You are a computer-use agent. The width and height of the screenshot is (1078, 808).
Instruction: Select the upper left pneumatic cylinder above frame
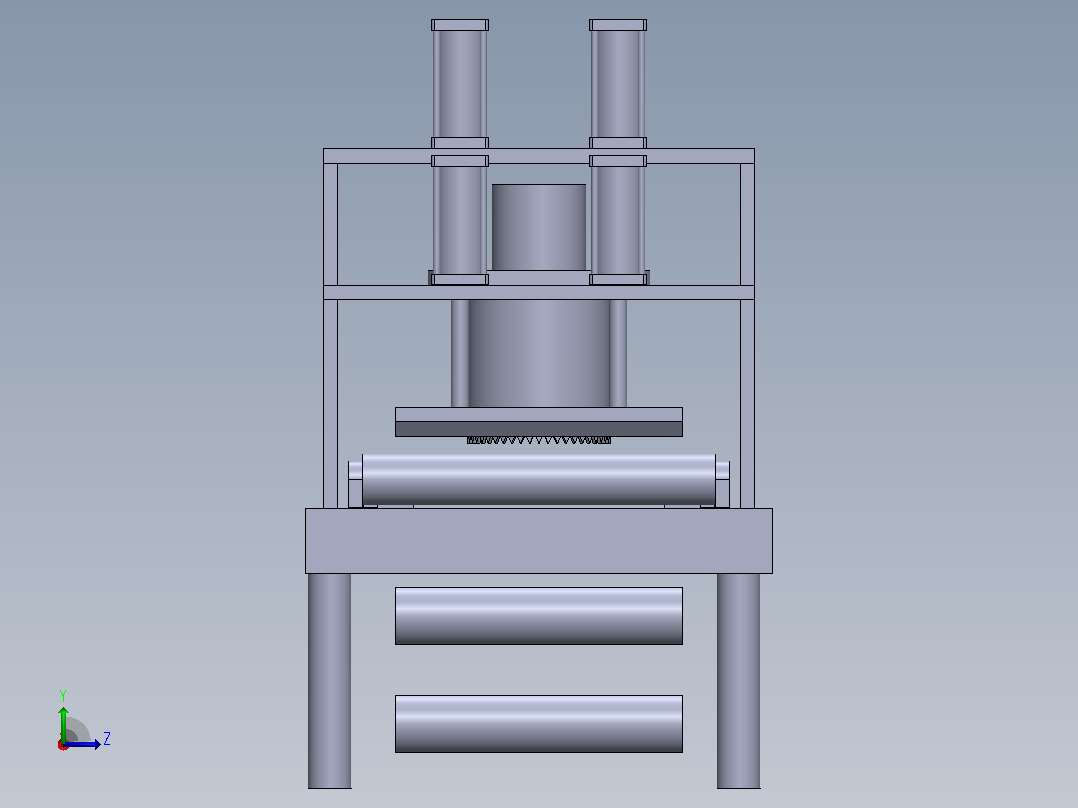(x=460, y=84)
